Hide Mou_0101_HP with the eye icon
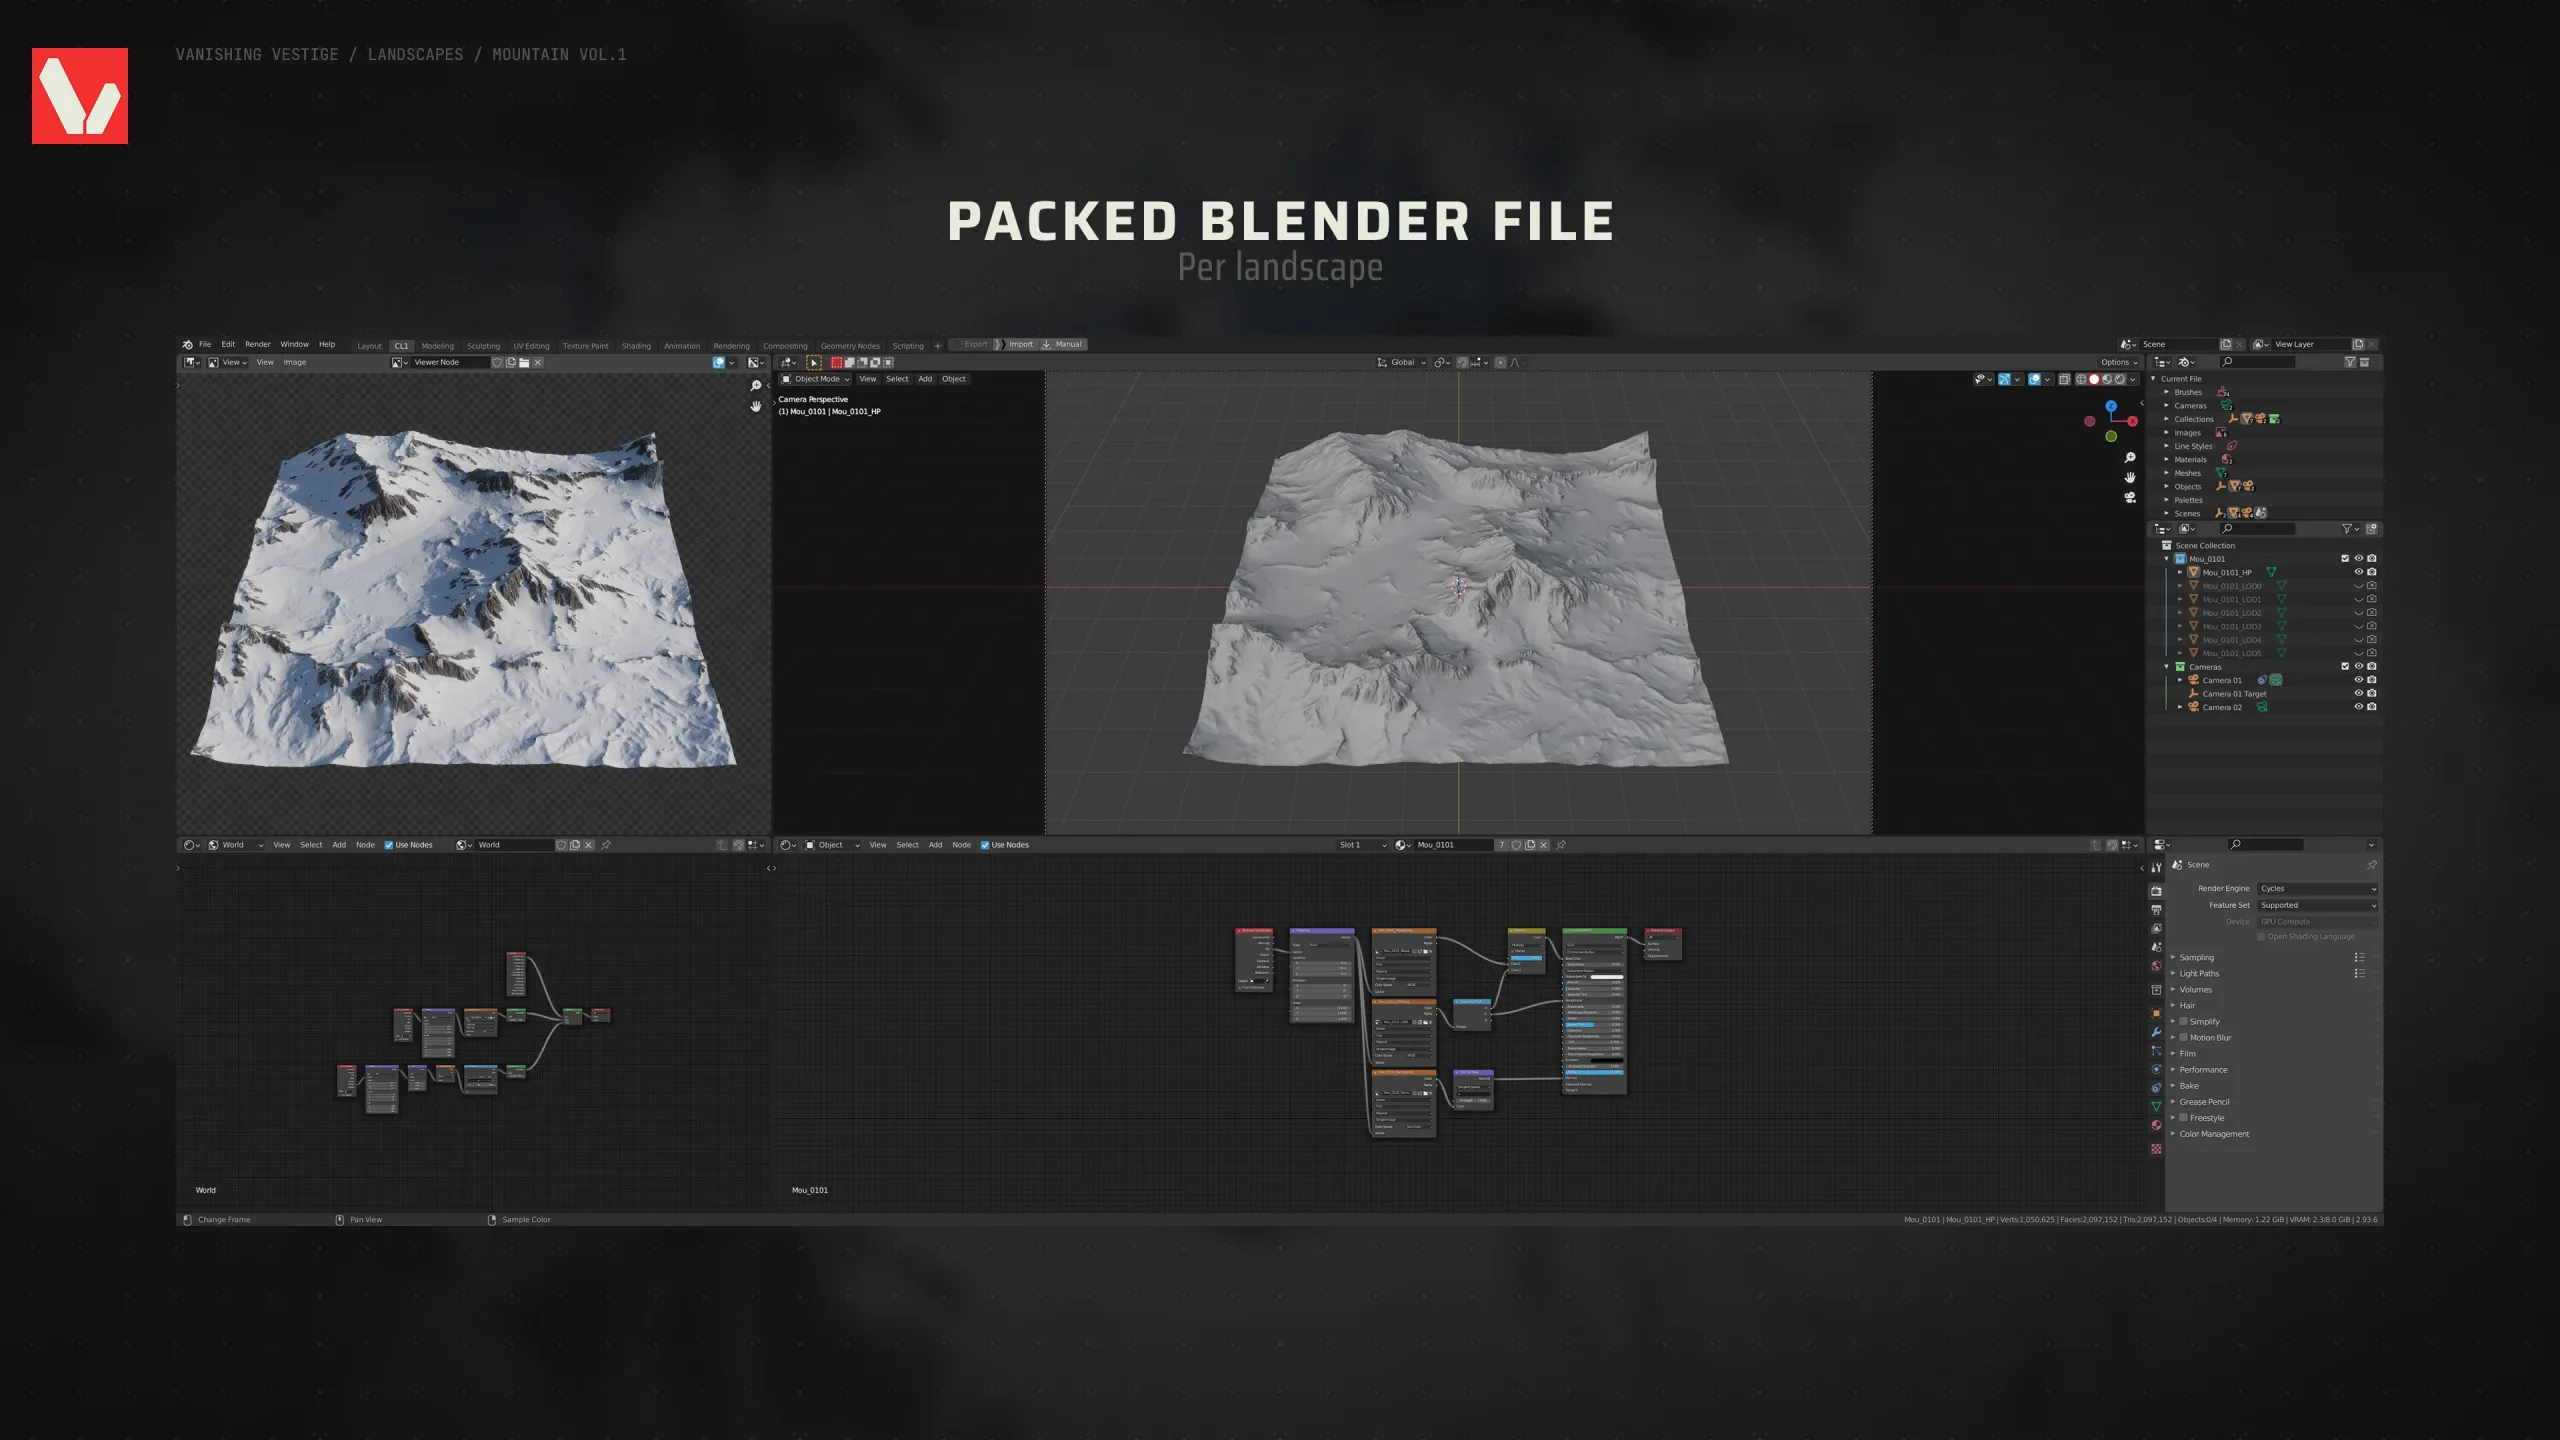Image resolution: width=2560 pixels, height=1440 pixels. [x=2358, y=572]
